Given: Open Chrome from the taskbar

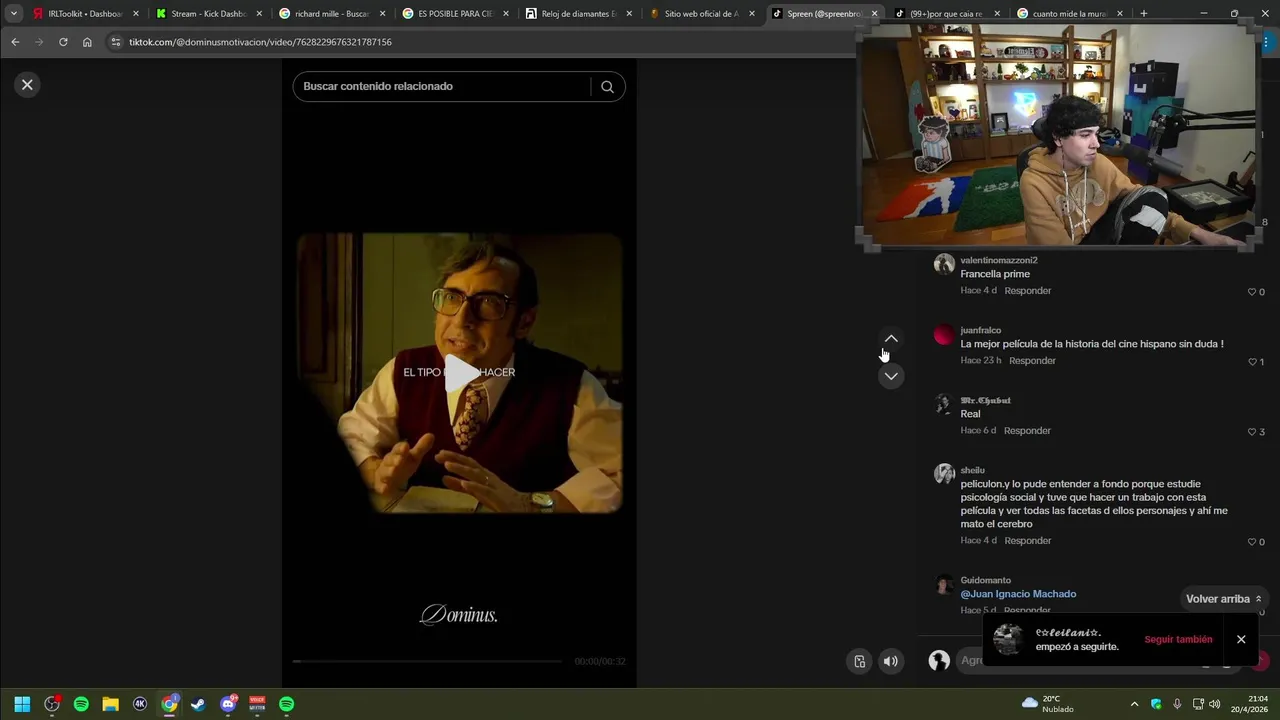Looking at the screenshot, I should (x=169, y=704).
